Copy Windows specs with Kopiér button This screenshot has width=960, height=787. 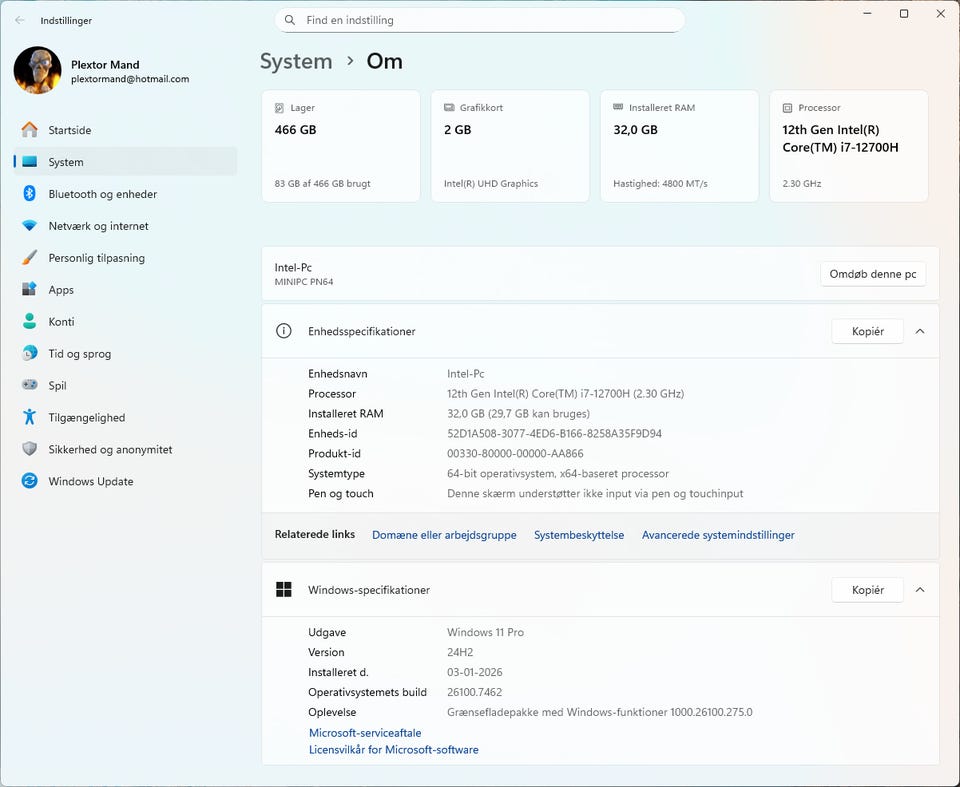[867, 590]
